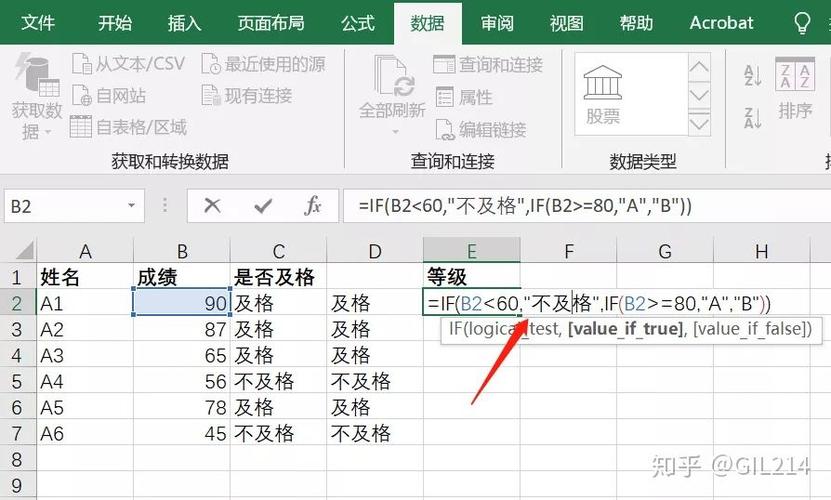Click 从文本/CSV import button
The height and width of the screenshot is (500, 831).
[128, 64]
